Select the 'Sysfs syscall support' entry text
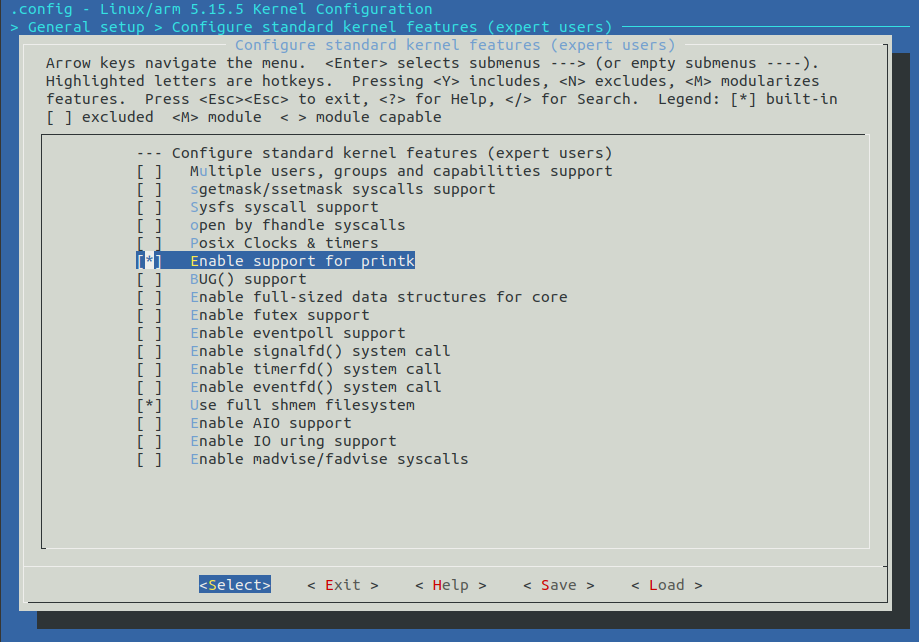The width and height of the screenshot is (919, 642). pos(284,208)
